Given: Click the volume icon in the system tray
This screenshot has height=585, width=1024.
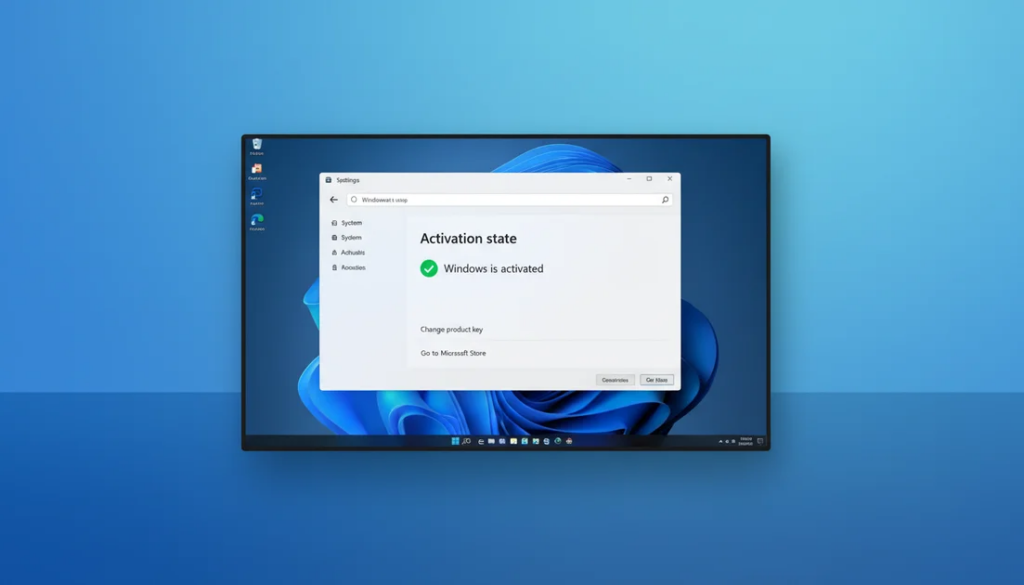Looking at the screenshot, I should (734, 440).
